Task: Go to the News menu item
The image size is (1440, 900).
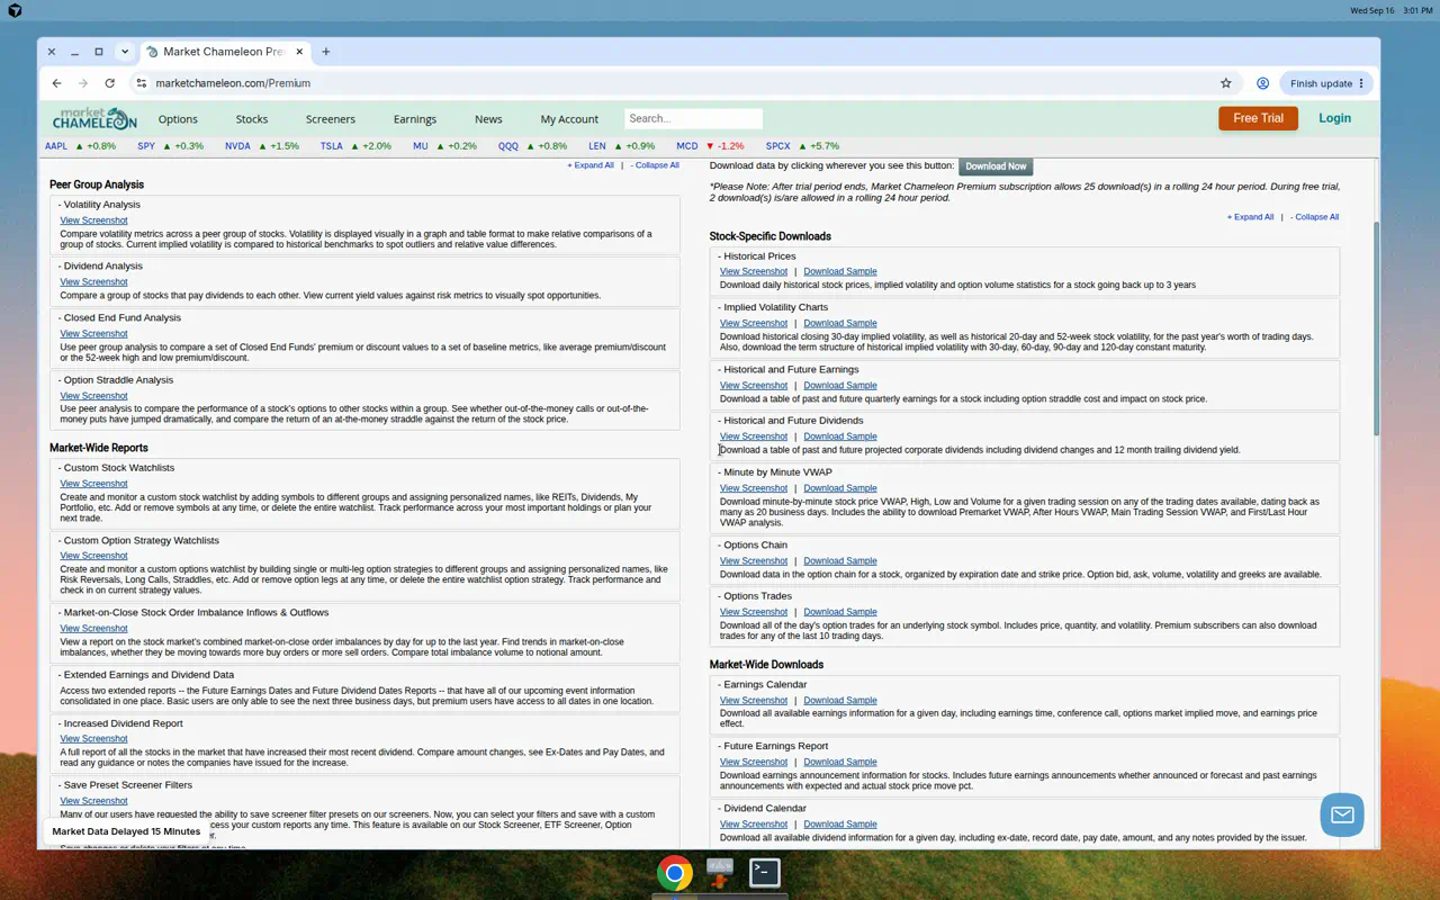Action: tap(488, 119)
